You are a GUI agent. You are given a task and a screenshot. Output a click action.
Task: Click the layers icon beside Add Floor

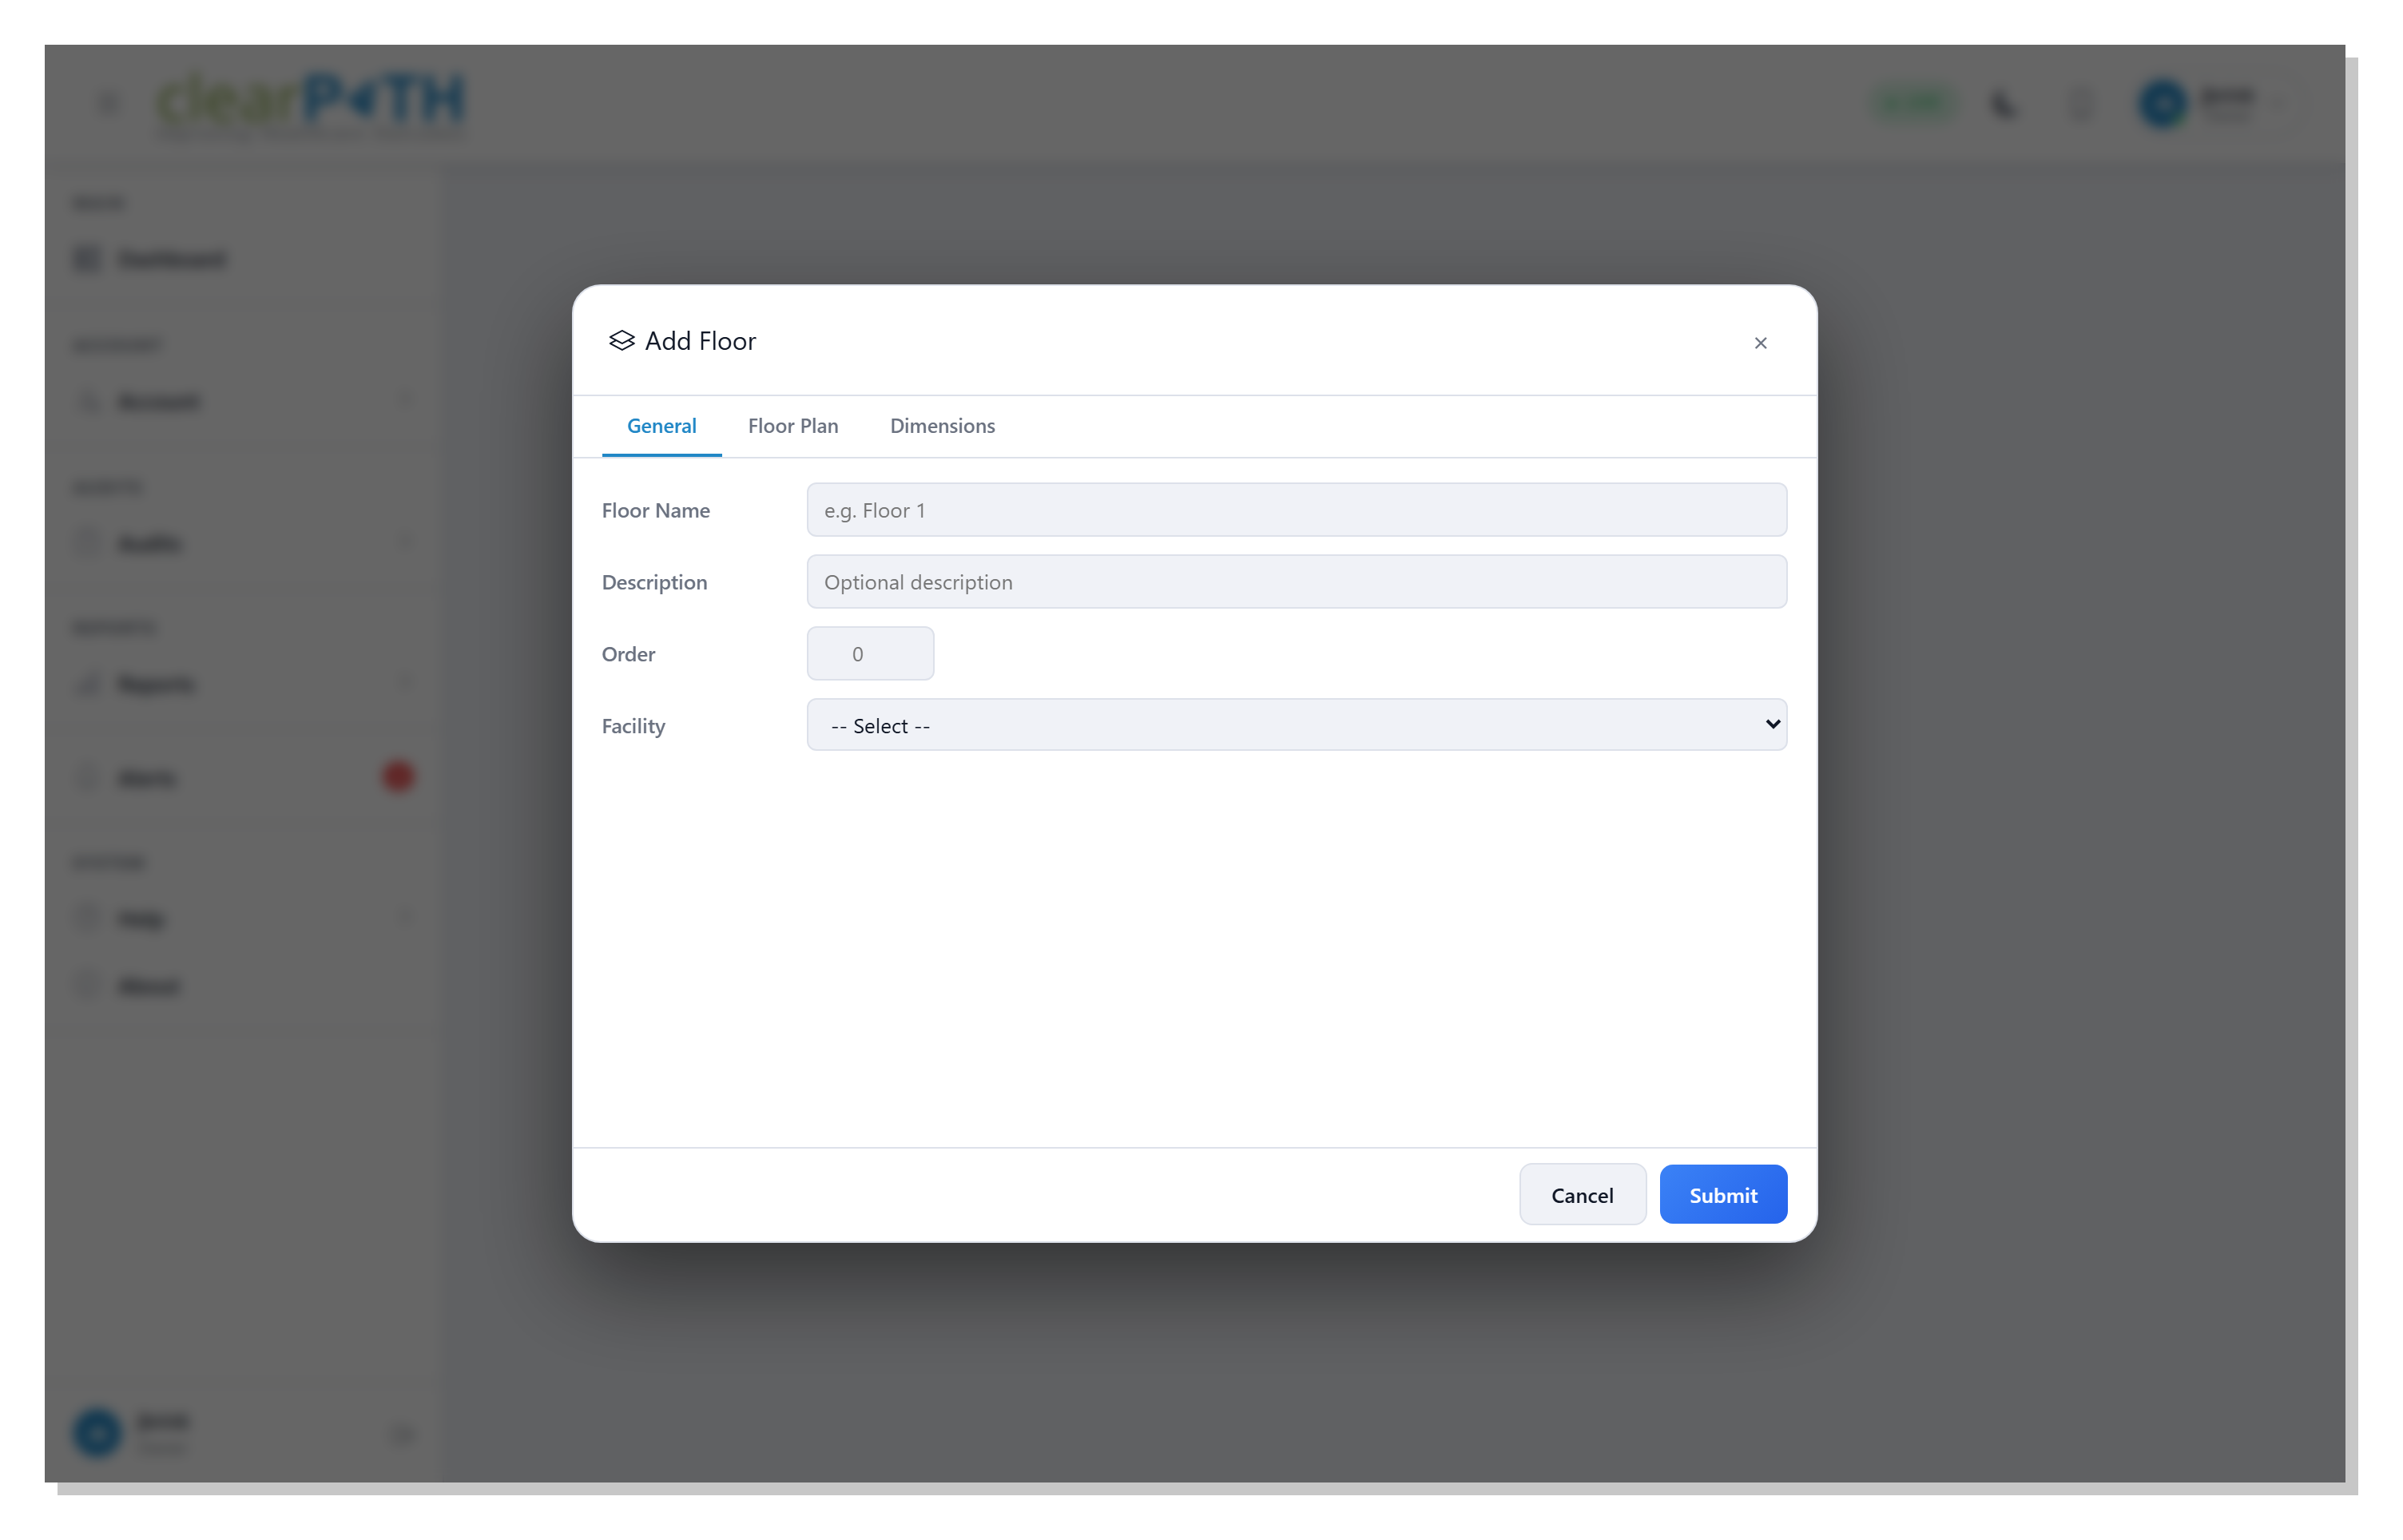(x=622, y=341)
